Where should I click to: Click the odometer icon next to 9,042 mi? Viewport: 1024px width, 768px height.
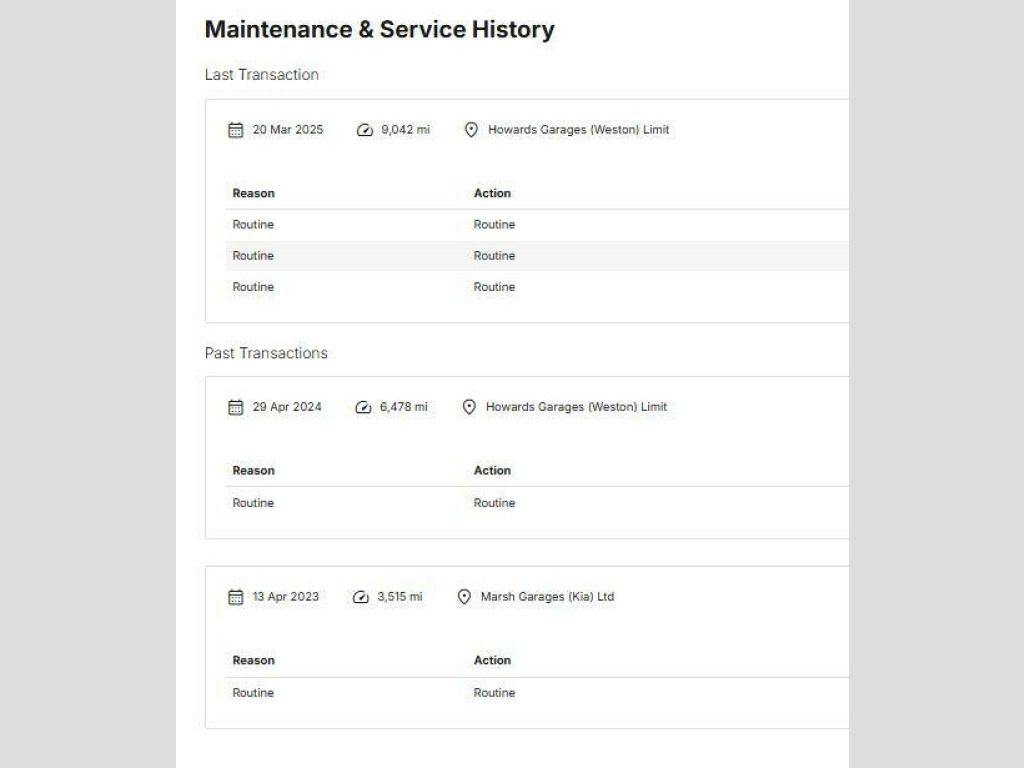click(x=365, y=130)
